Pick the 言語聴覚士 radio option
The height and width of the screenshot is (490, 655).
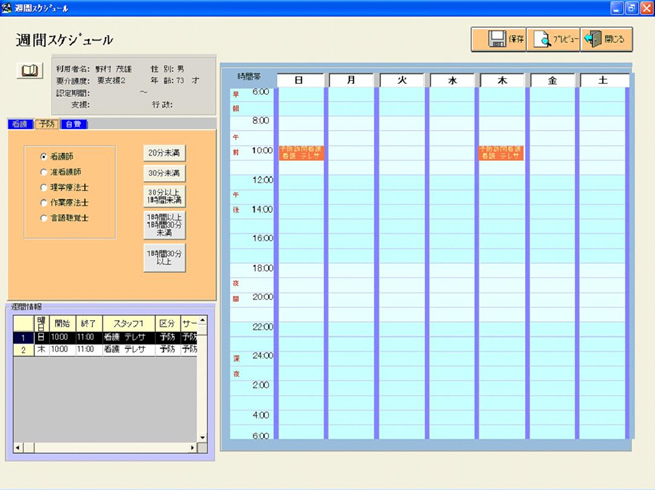tap(44, 217)
